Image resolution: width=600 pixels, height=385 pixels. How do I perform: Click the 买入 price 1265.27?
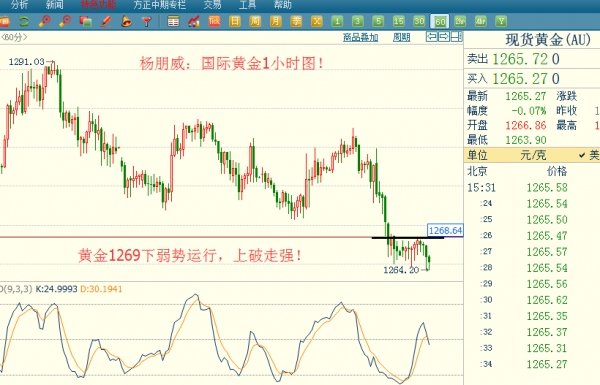pyautogui.click(x=520, y=79)
